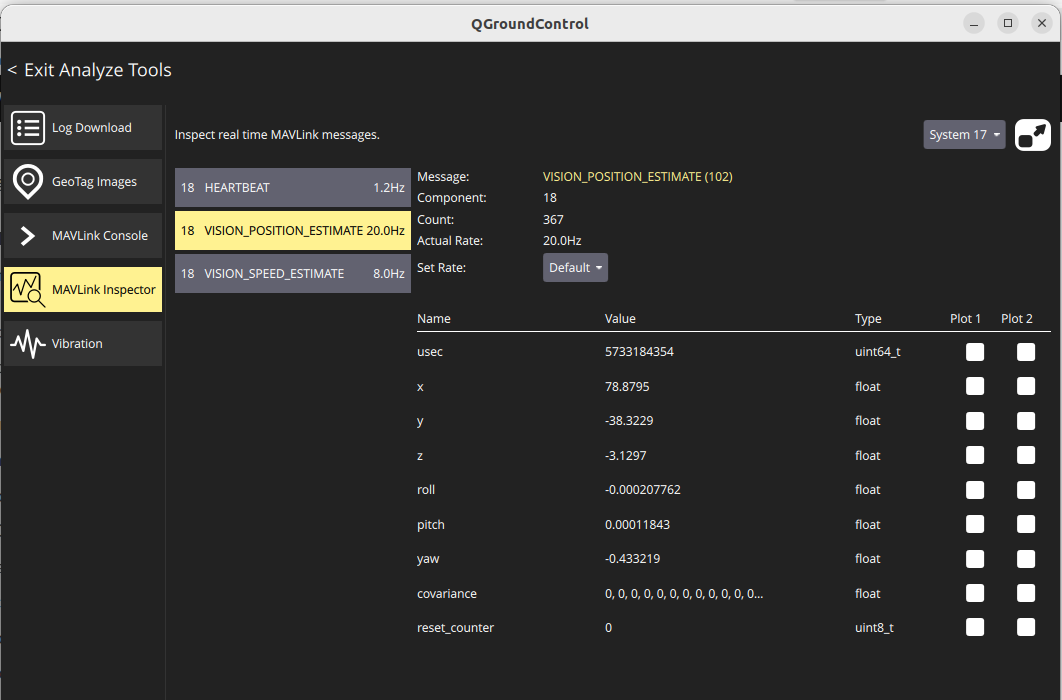Enable Plot 2 for roll
The image size is (1062, 700).
click(x=1025, y=490)
